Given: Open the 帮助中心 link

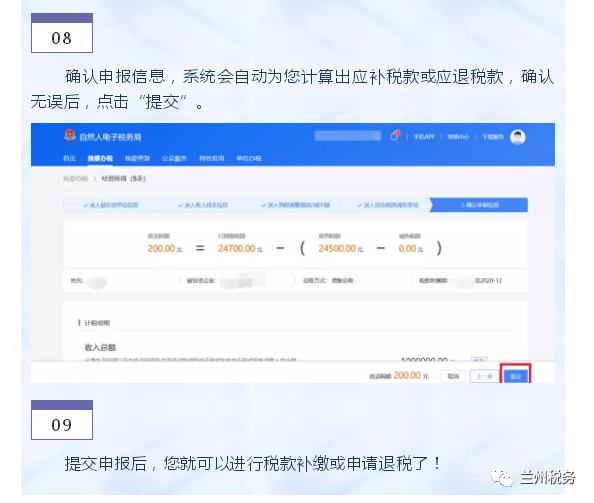Looking at the screenshot, I should 458,137.
